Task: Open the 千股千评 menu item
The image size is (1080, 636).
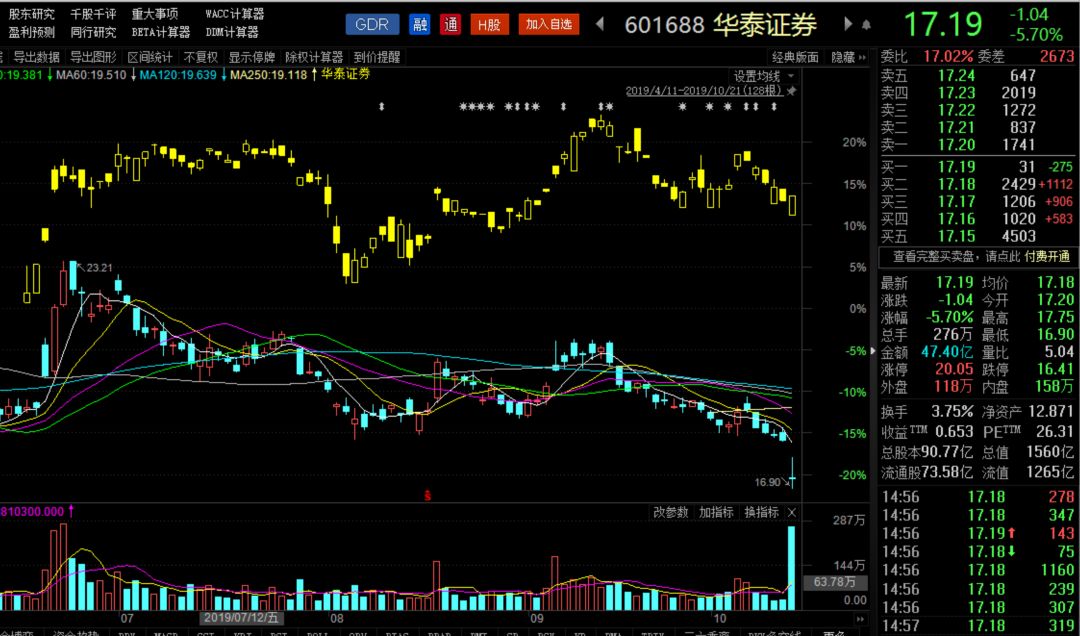Action: point(93,14)
